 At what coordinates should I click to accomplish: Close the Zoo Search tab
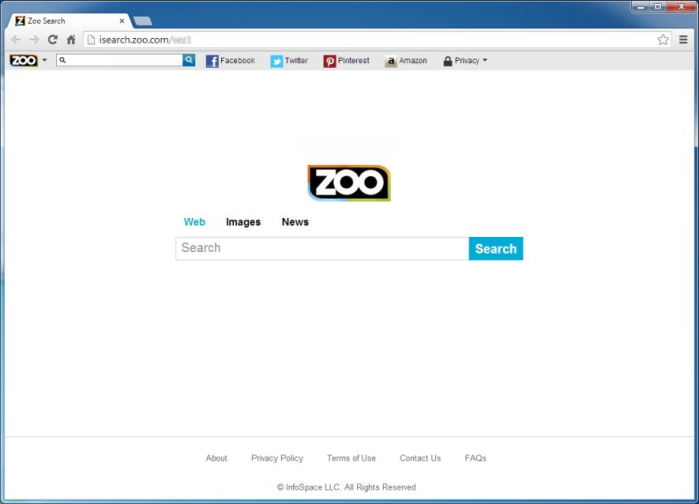pos(122,21)
